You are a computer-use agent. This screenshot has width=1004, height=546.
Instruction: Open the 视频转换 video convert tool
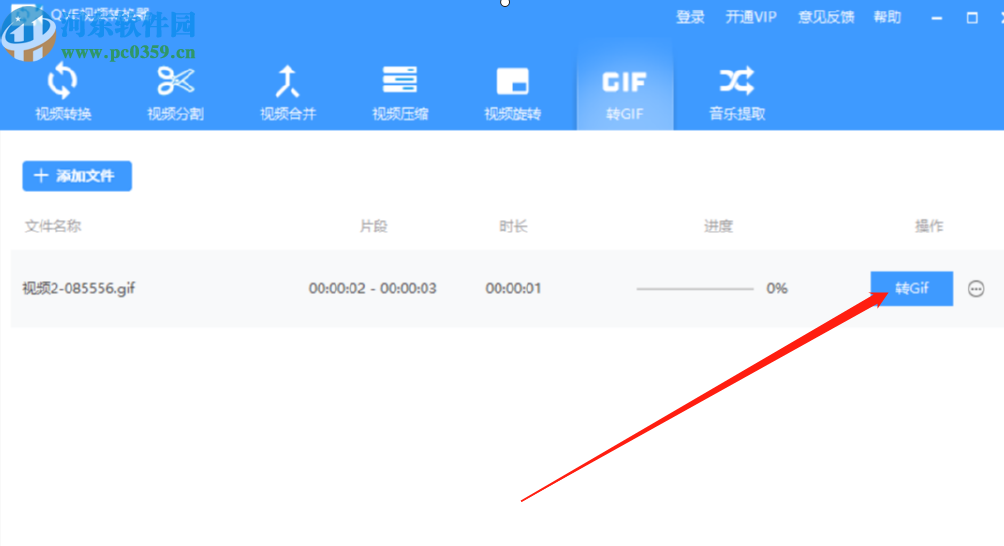(63, 92)
